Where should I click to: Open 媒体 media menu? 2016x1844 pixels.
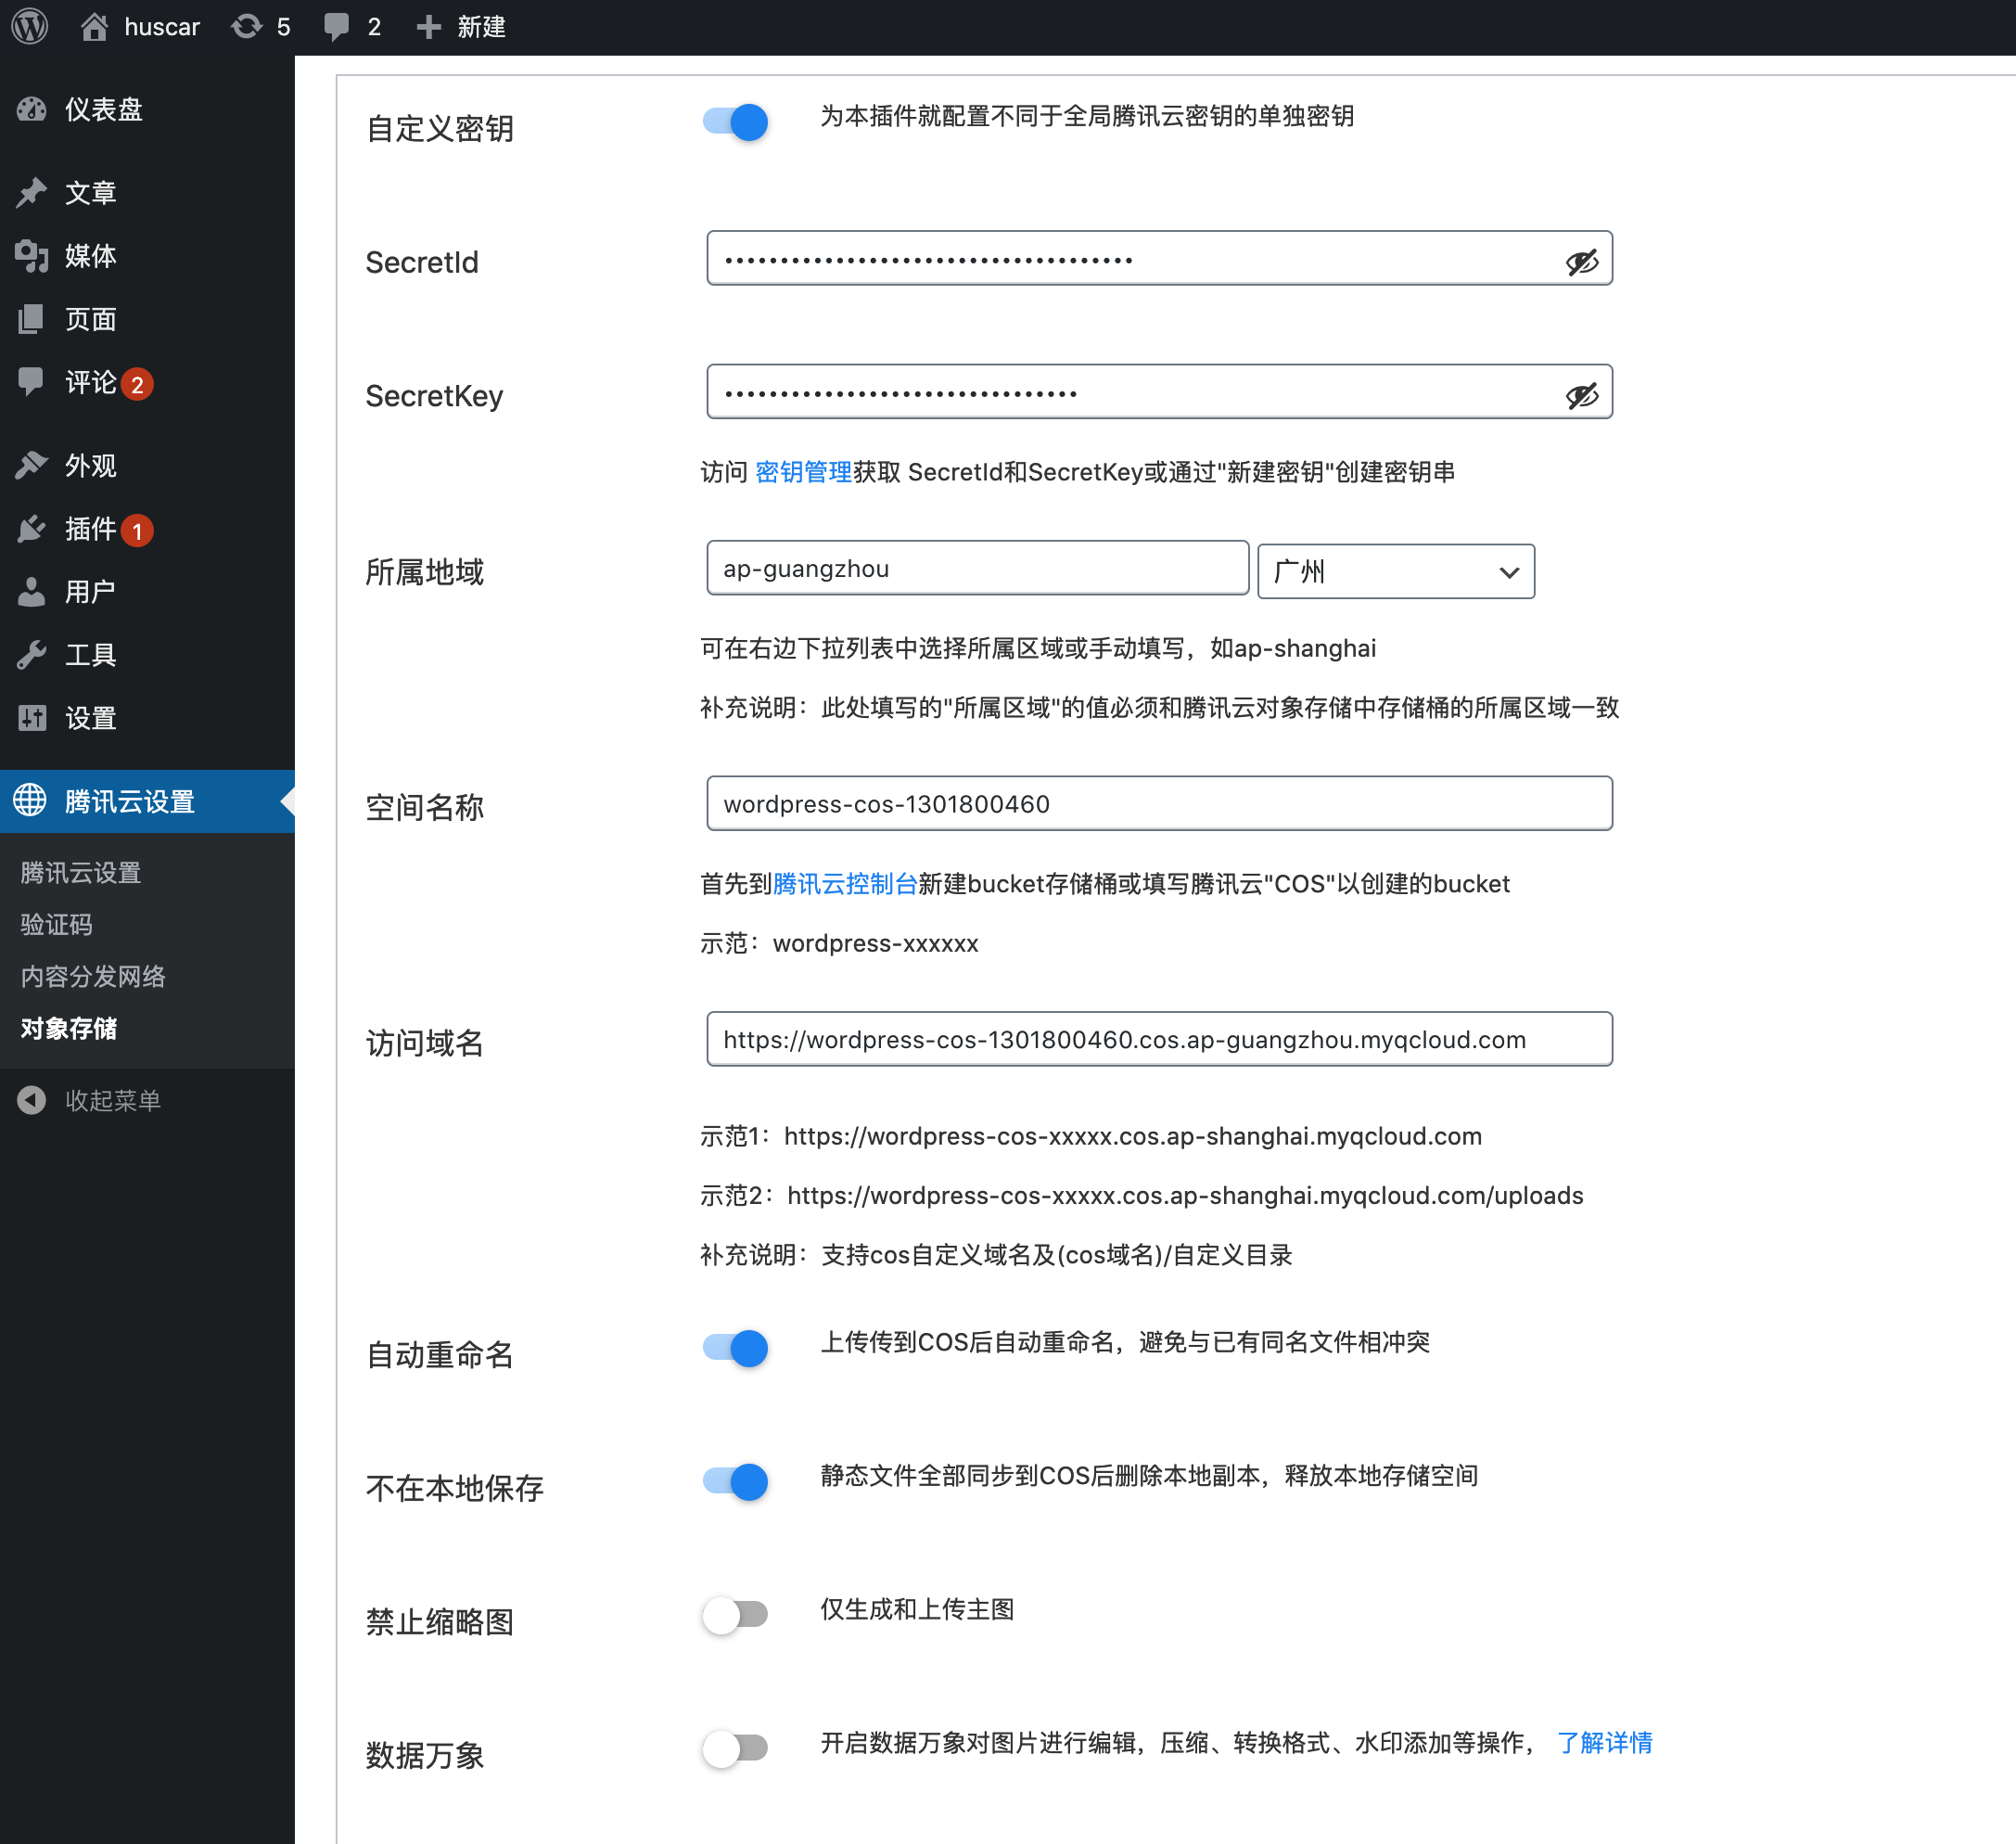click(147, 256)
